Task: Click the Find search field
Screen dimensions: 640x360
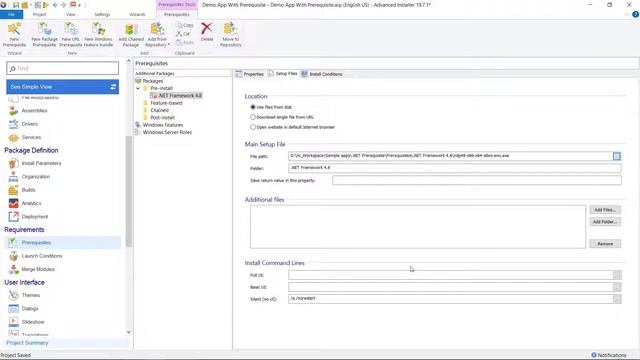Action: coord(62,68)
